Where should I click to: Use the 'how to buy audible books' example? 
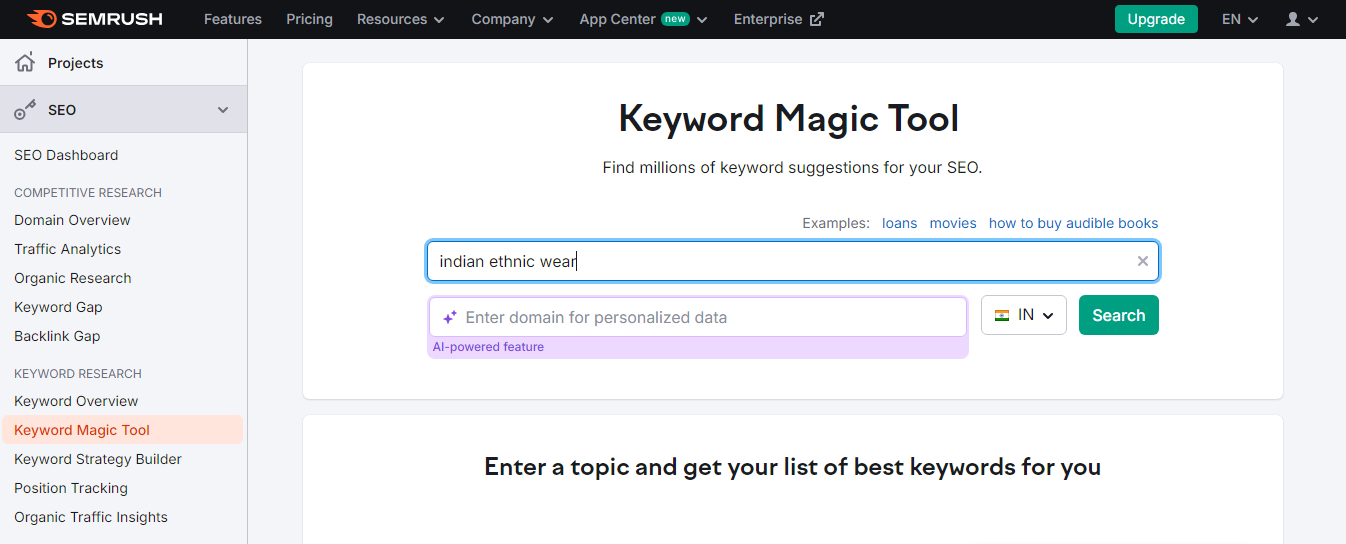(x=1073, y=223)
